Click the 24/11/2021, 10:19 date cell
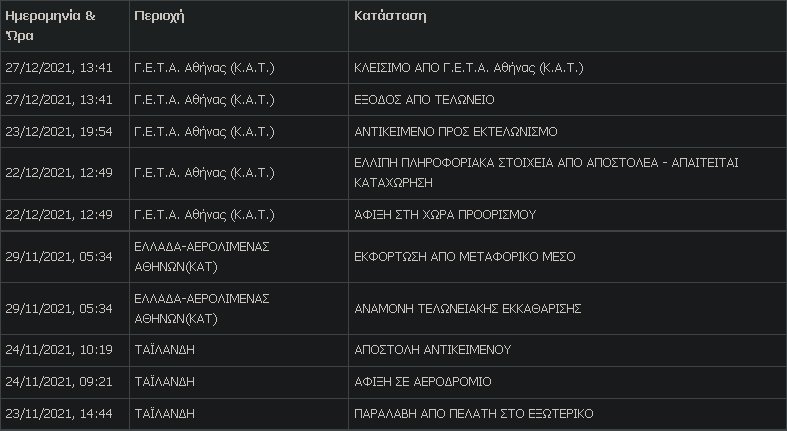The height and width of the screenshot is (431, 787). (x=59, y=350)
